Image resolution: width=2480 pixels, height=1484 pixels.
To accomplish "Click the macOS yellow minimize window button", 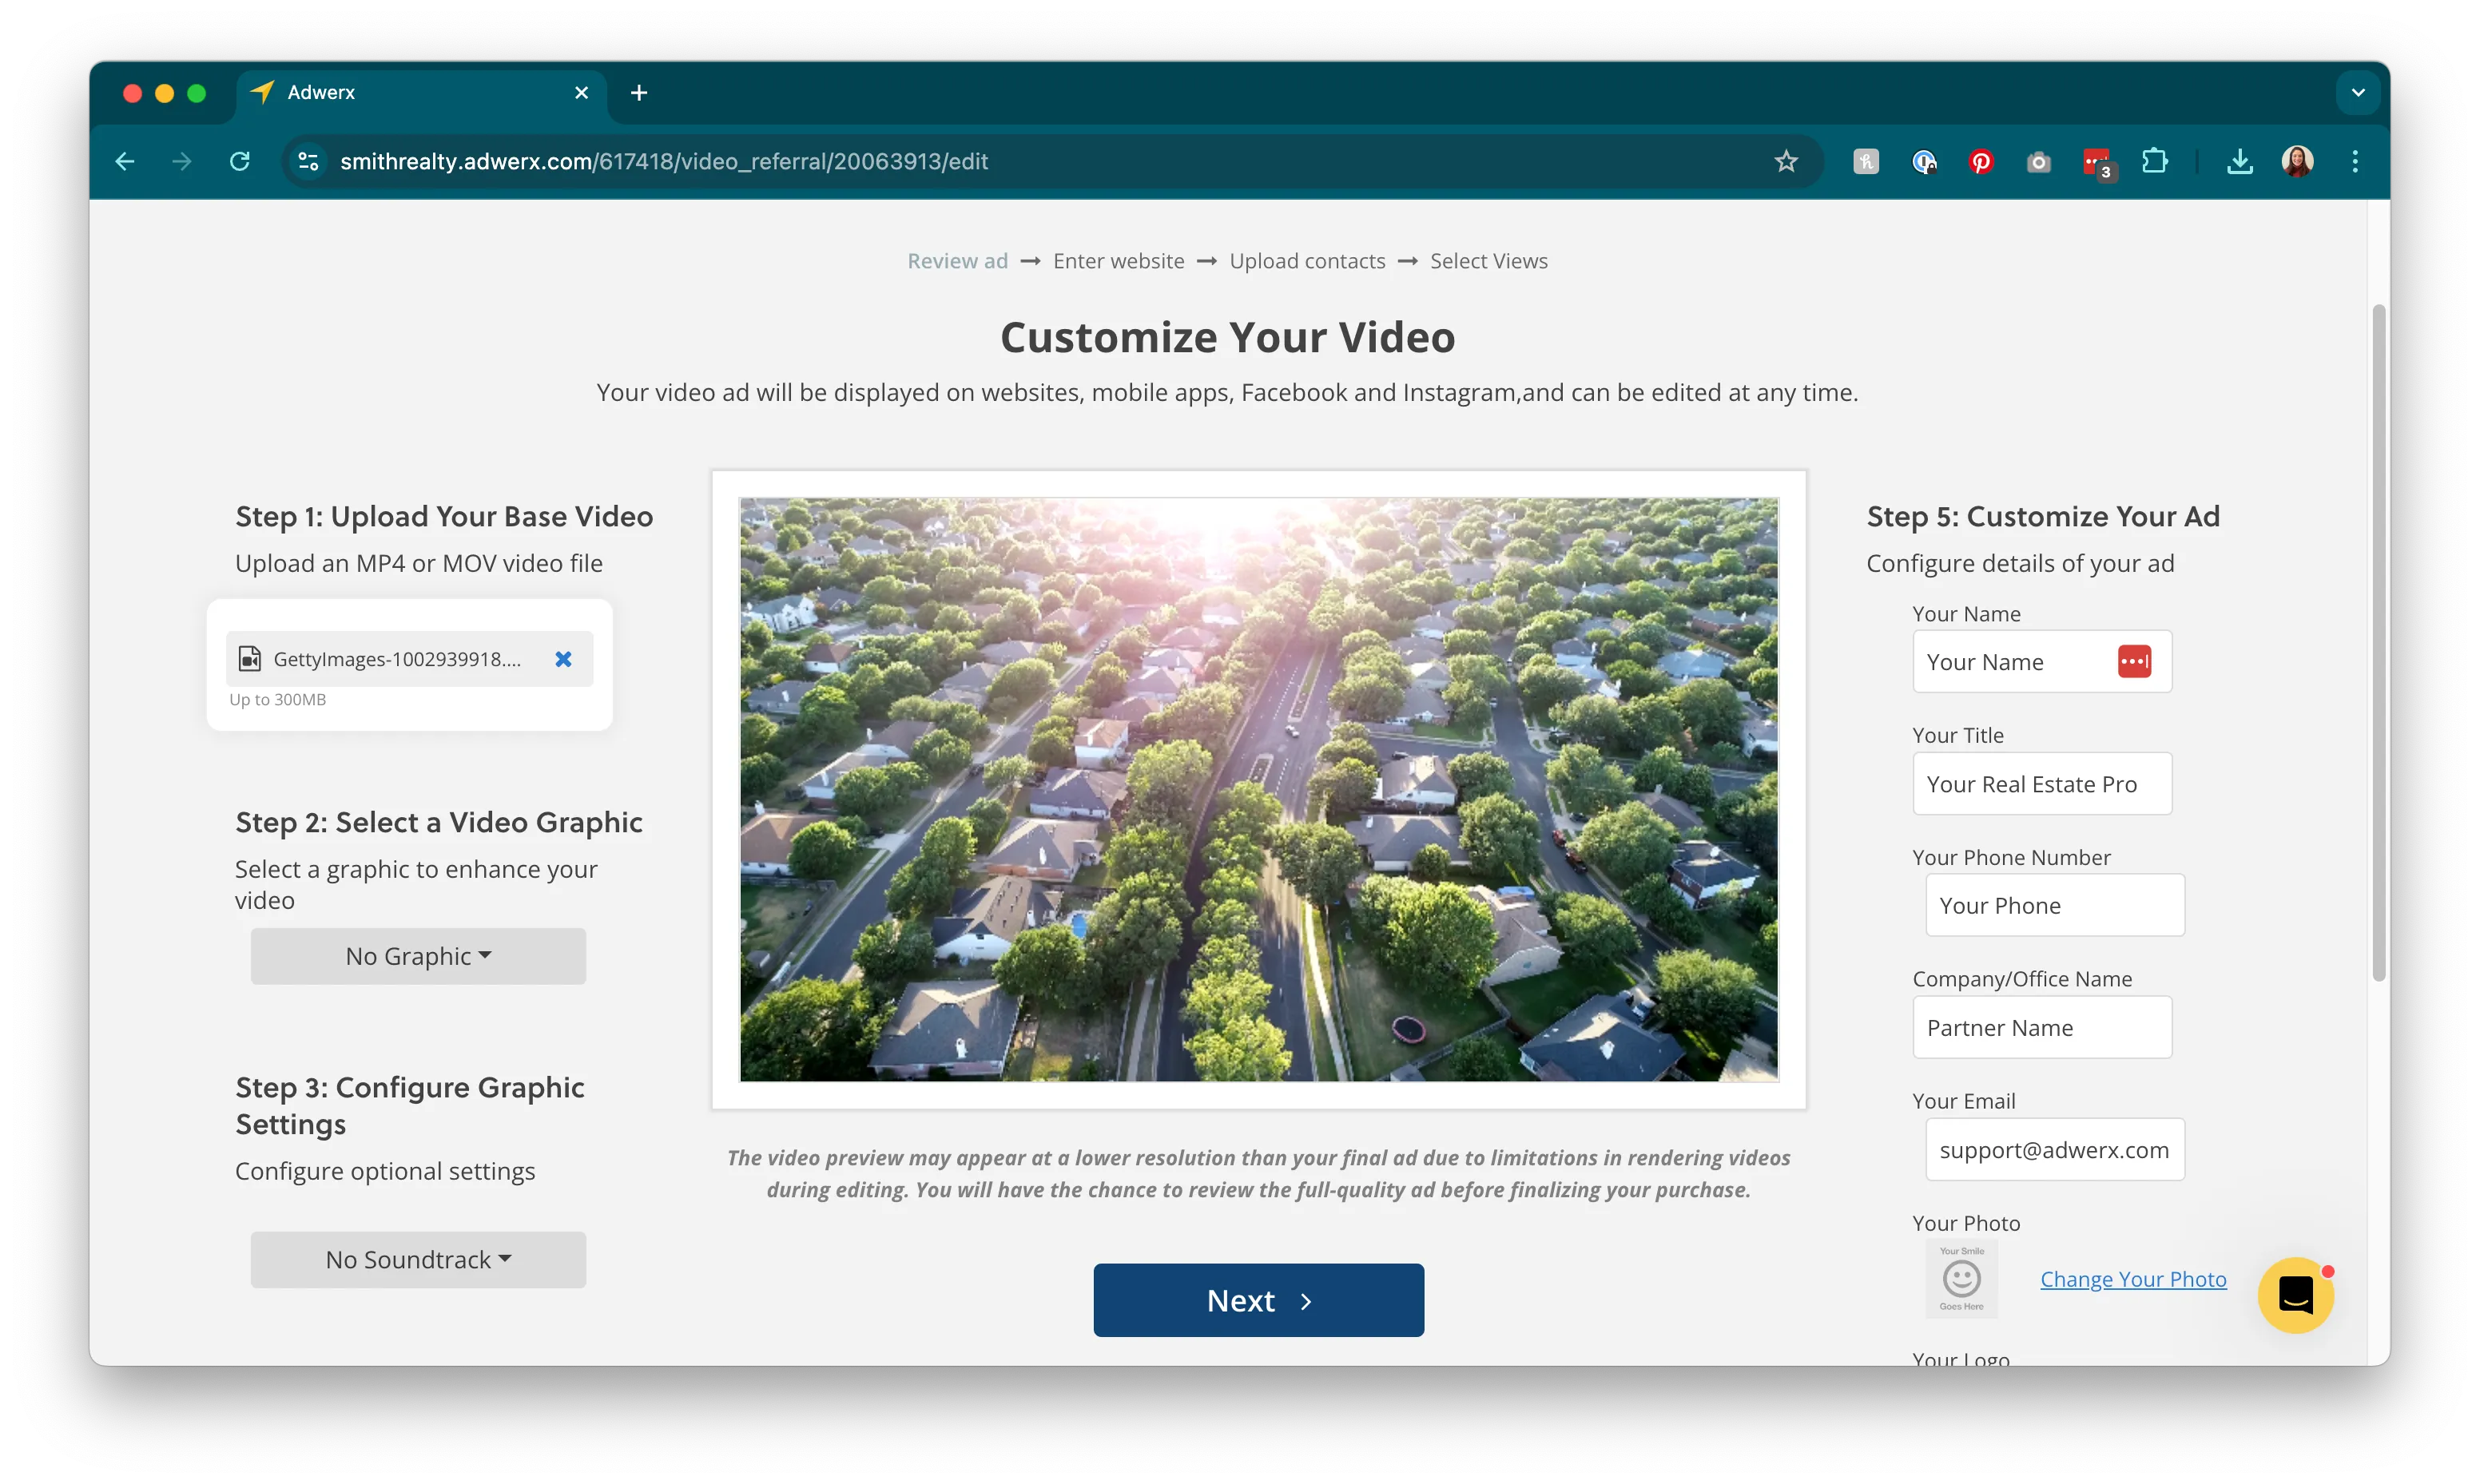I will click(x=165, y=93).
